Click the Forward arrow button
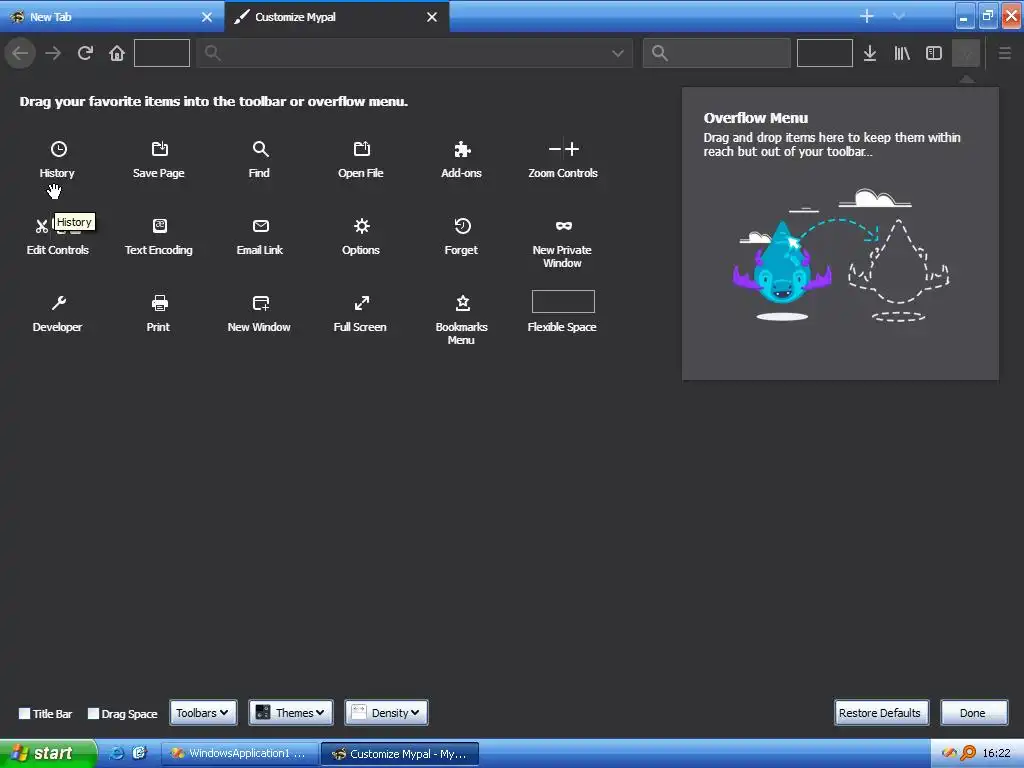 click(53, 53)
